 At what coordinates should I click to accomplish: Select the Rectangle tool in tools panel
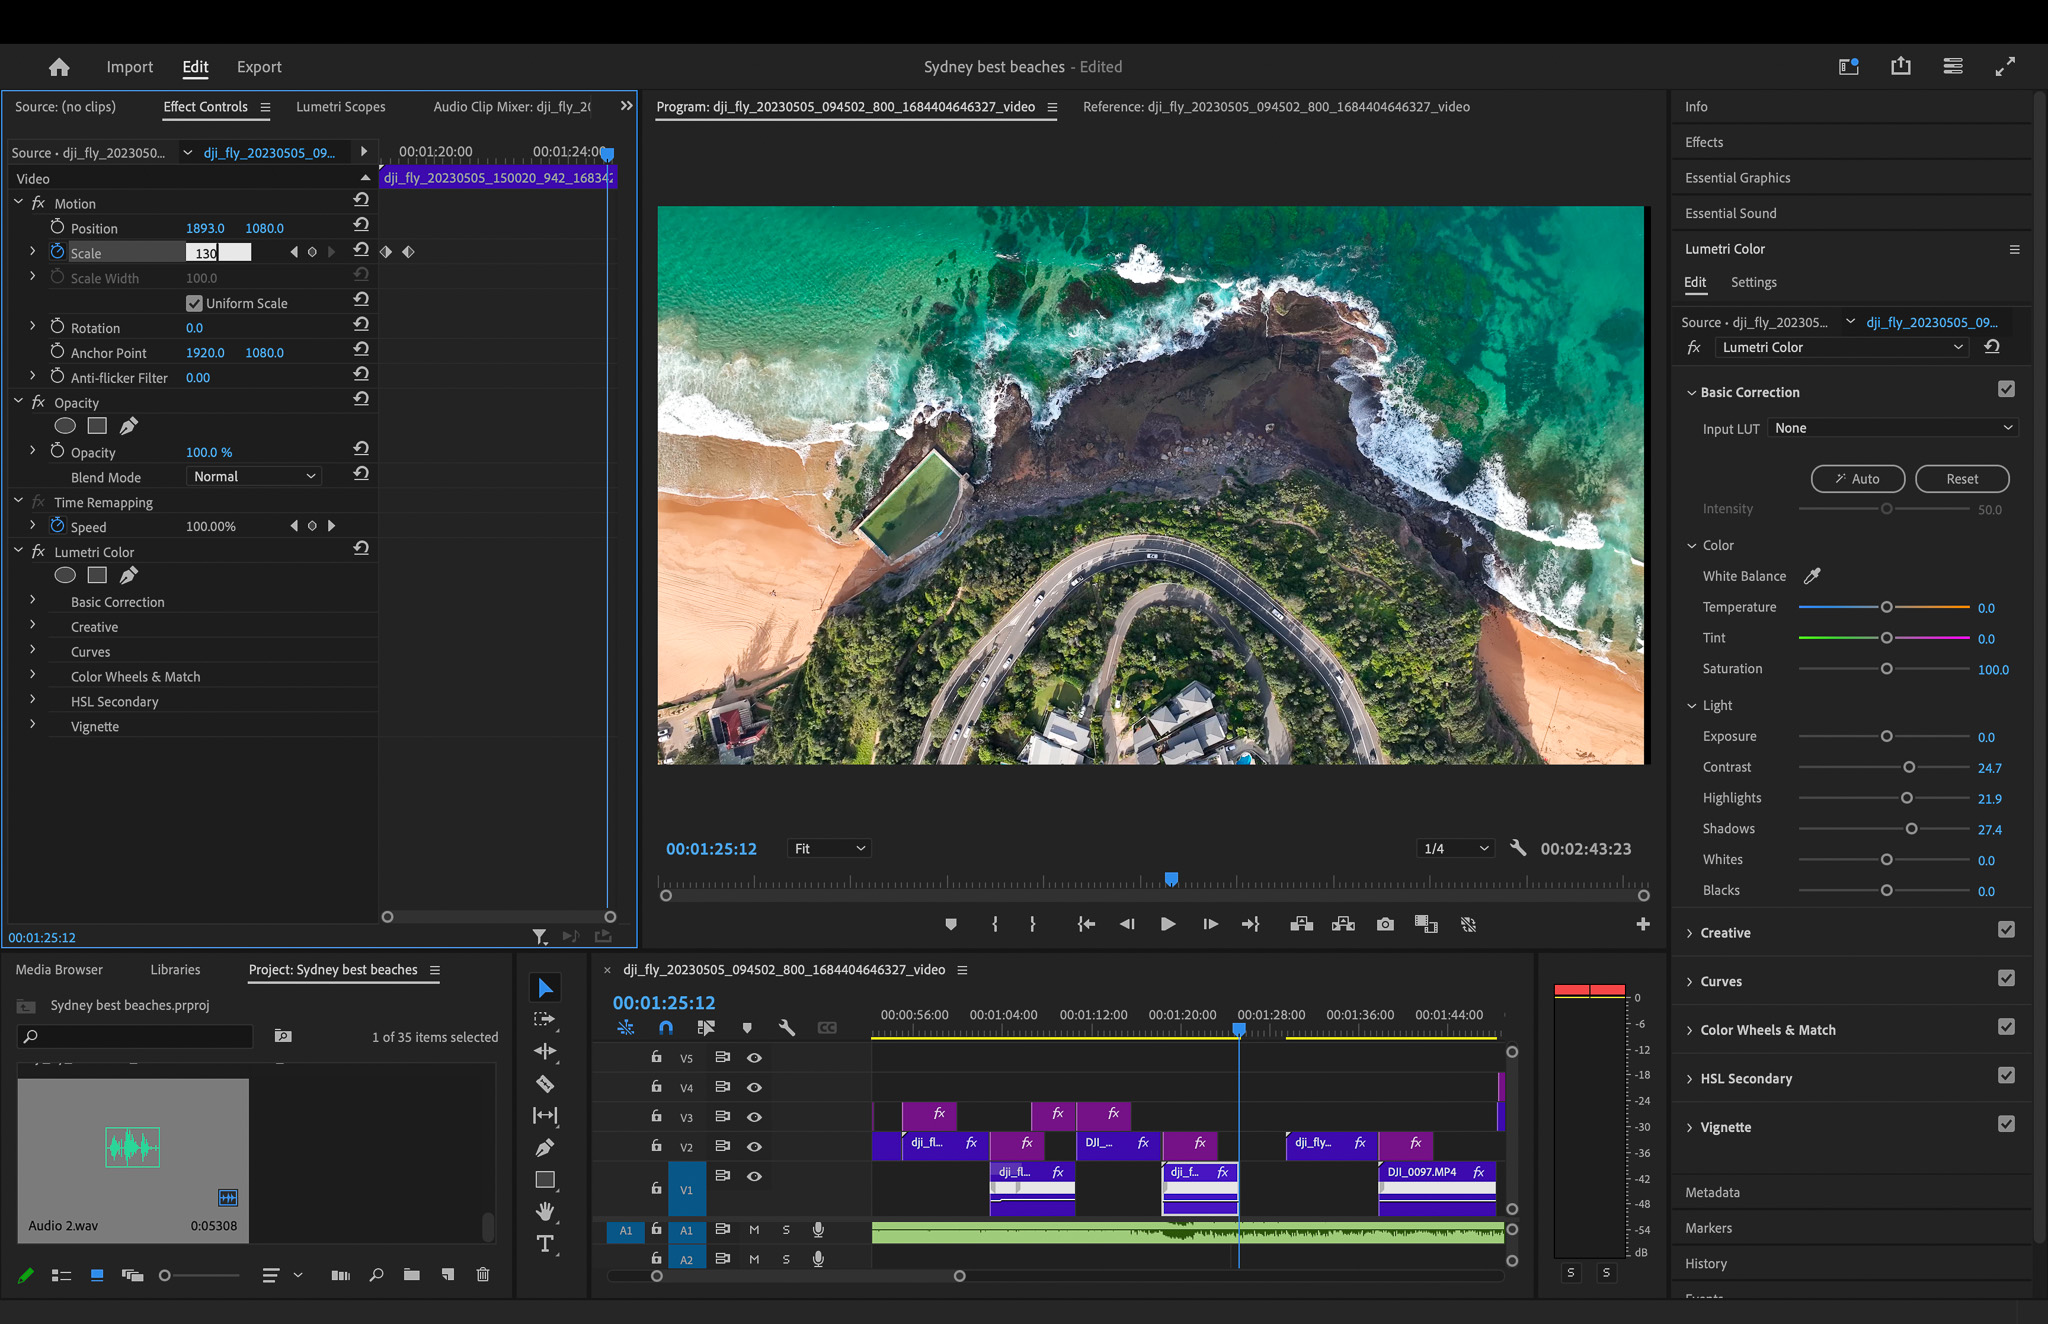pyautogui.click(x=544, y=1180)
